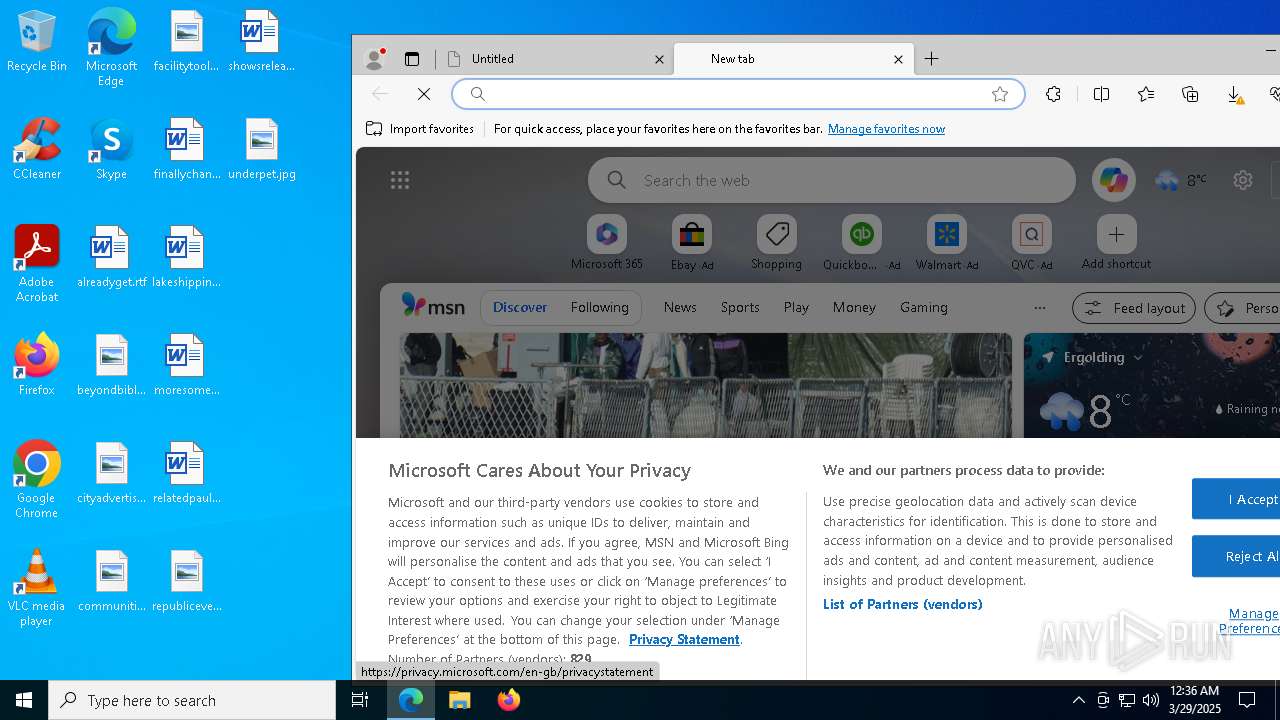
Task: Open the Microsoft 365 shortcut
Action: [607, 243]
